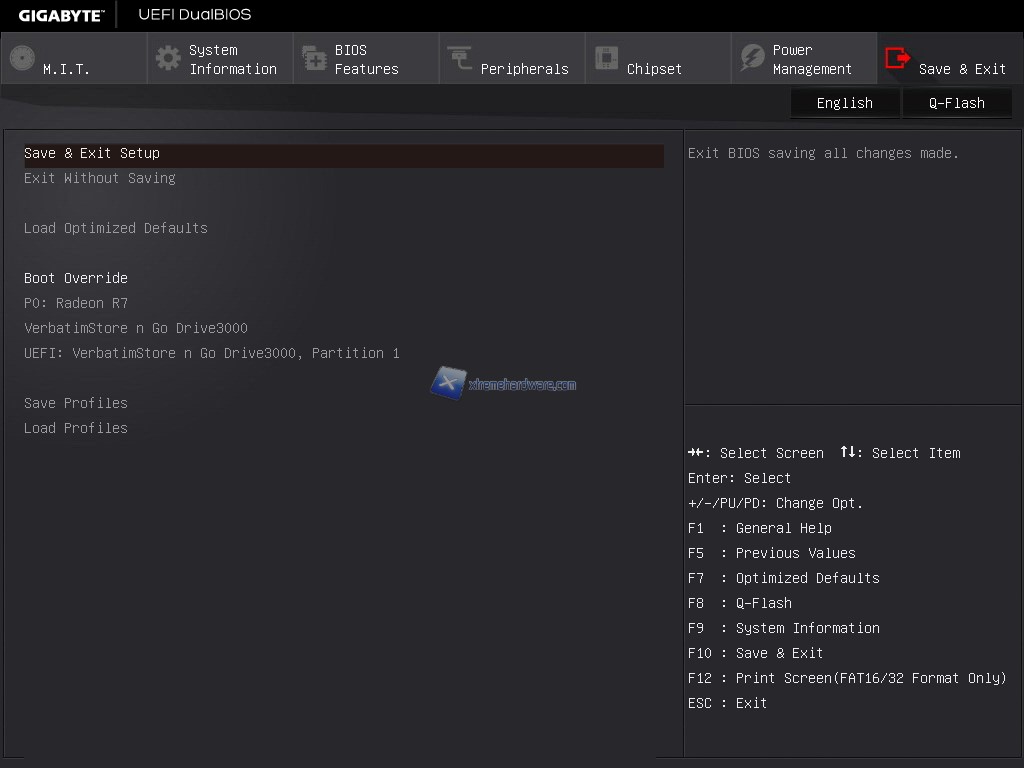Boot from UEFI VerbatimStore Partition 1 entry
The width and height of the screenshot is (1024, 768).
[212, 353]
